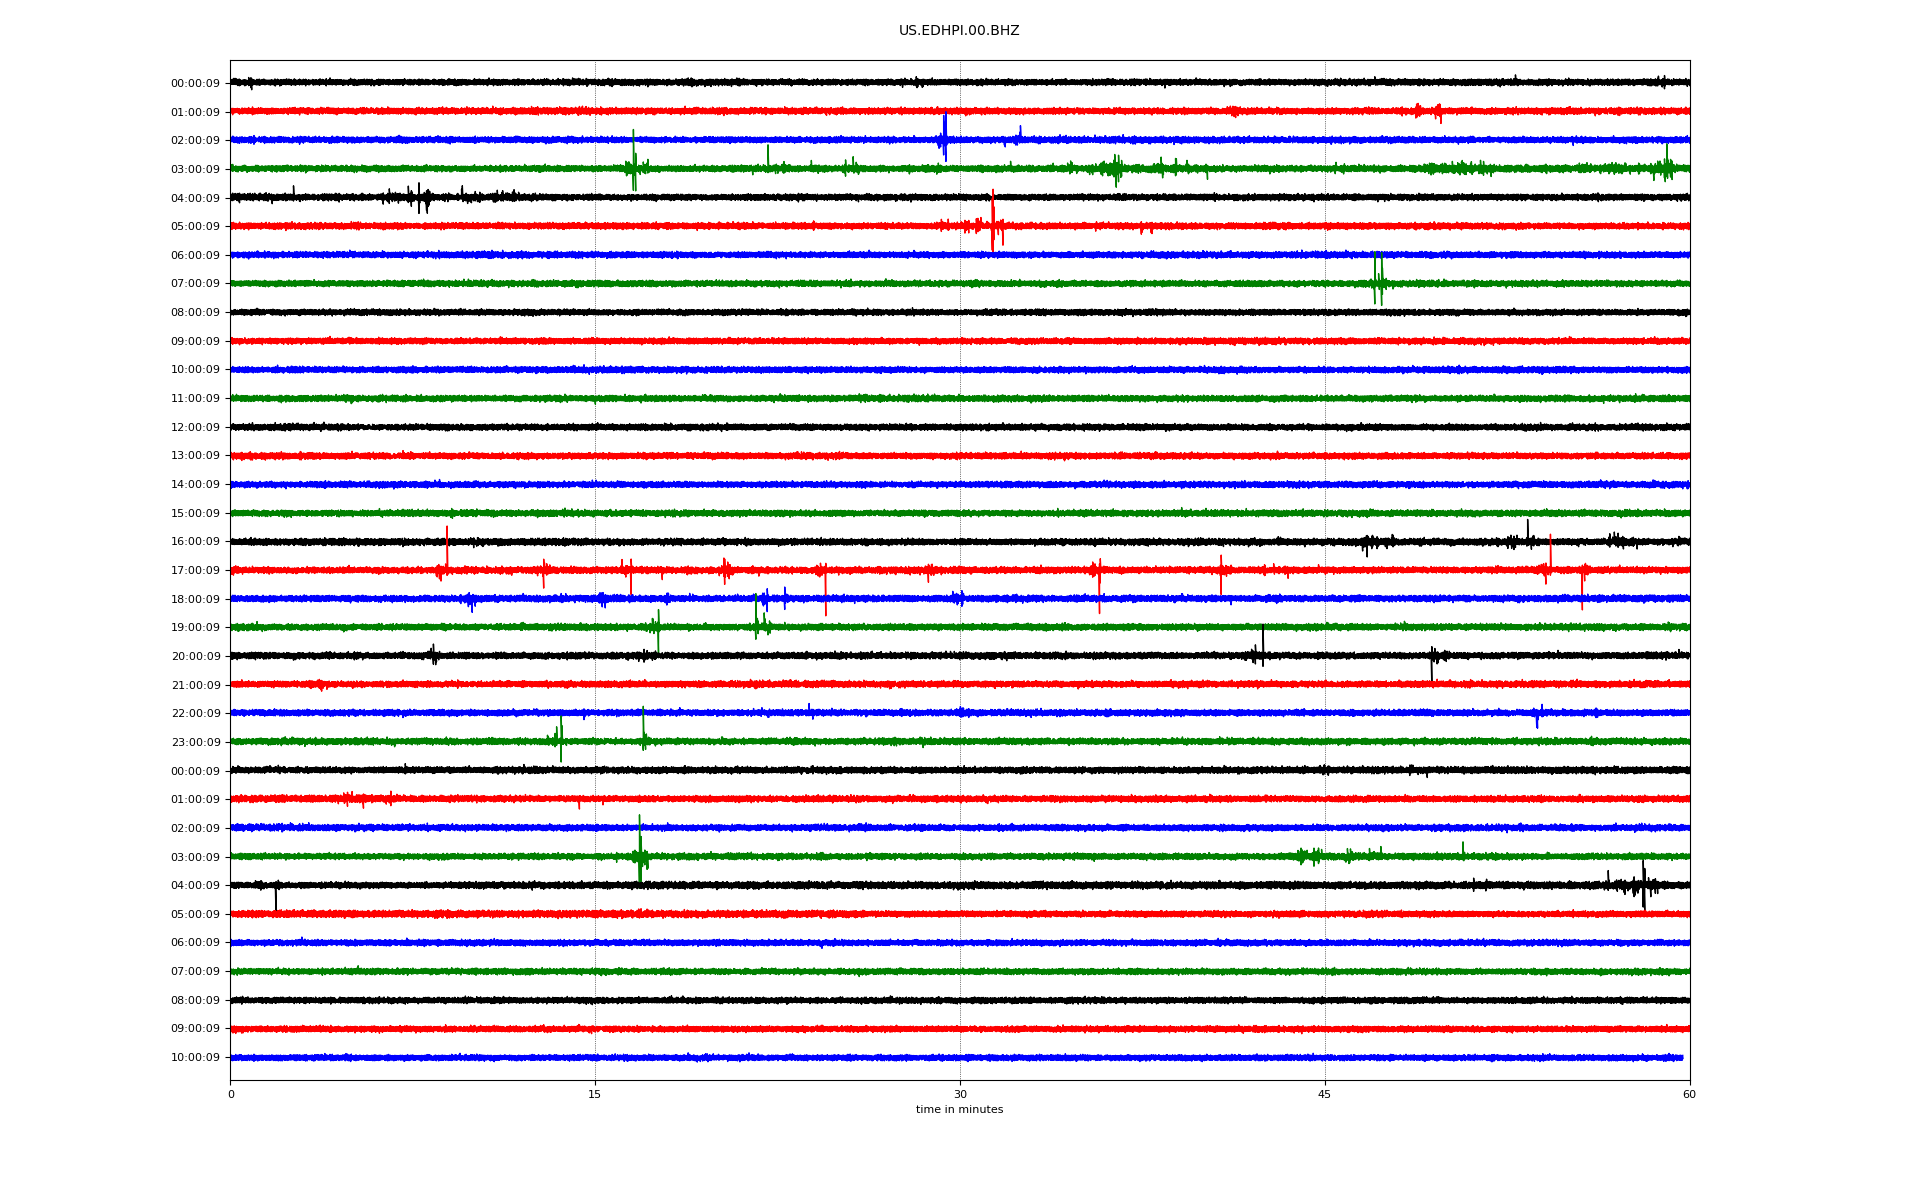This screenshot has height=1200, width=1920.
Task: Click the 16:00:09 row time label
Action: 195,542
